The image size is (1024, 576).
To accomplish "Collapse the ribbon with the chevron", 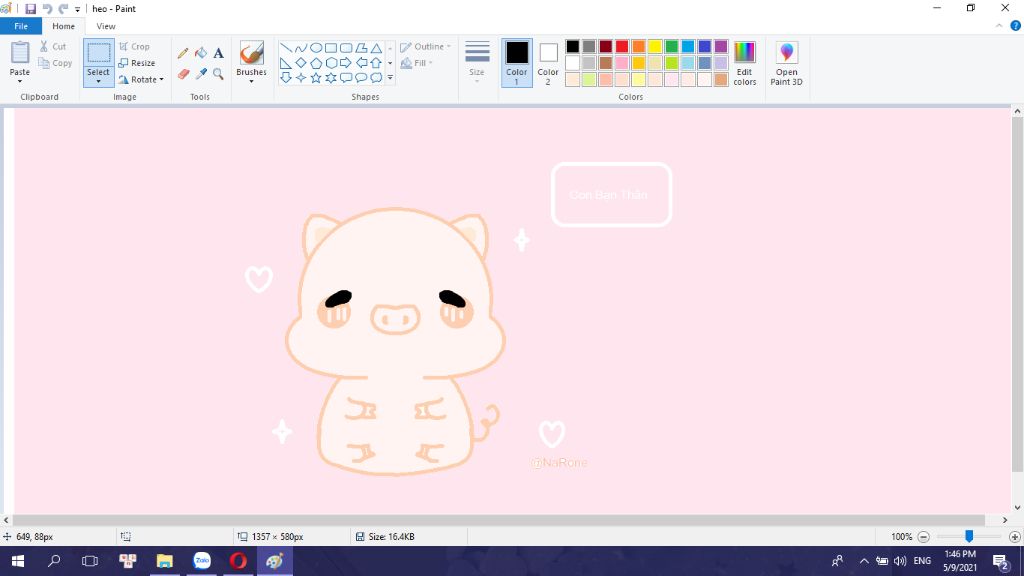I will tap(999, 26).
